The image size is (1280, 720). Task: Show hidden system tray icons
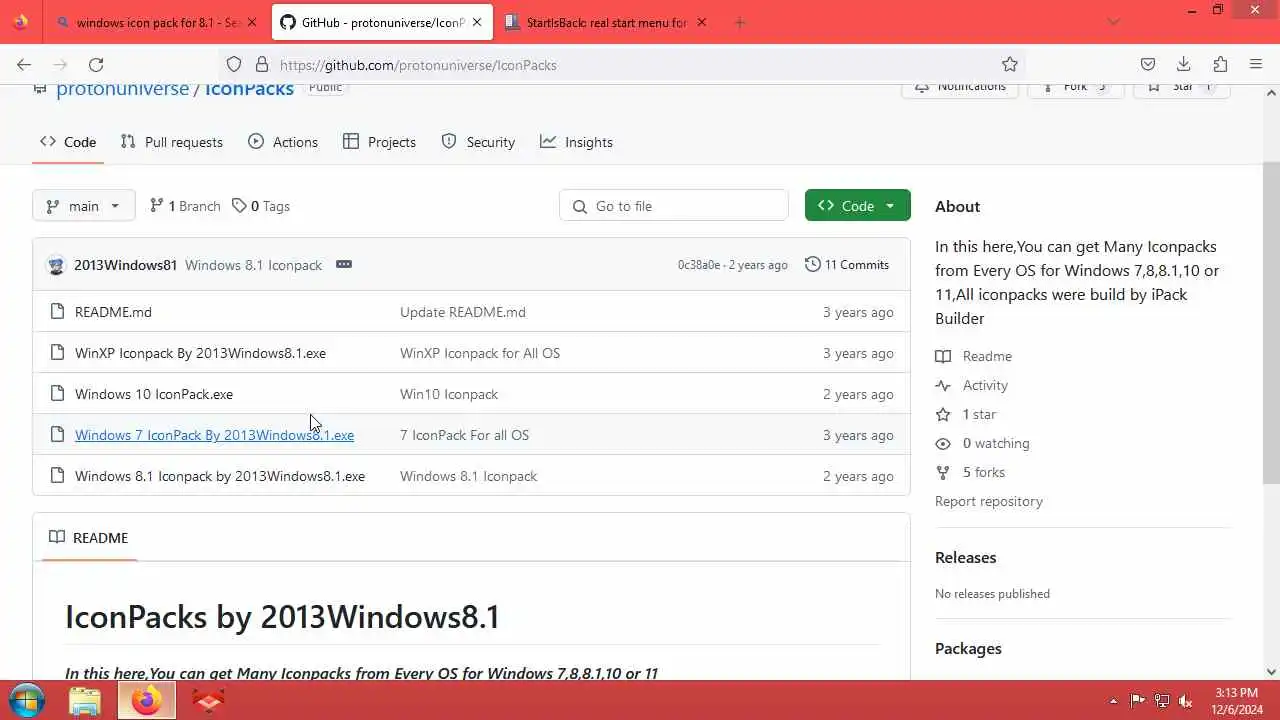point(1114,701)
